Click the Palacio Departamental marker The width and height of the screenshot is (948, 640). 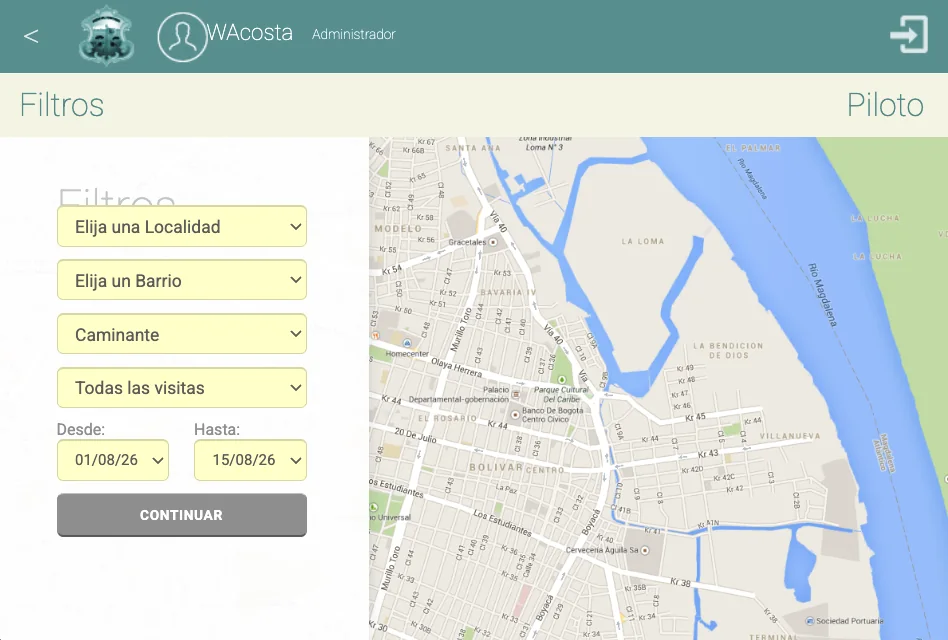tap(516, 393)
